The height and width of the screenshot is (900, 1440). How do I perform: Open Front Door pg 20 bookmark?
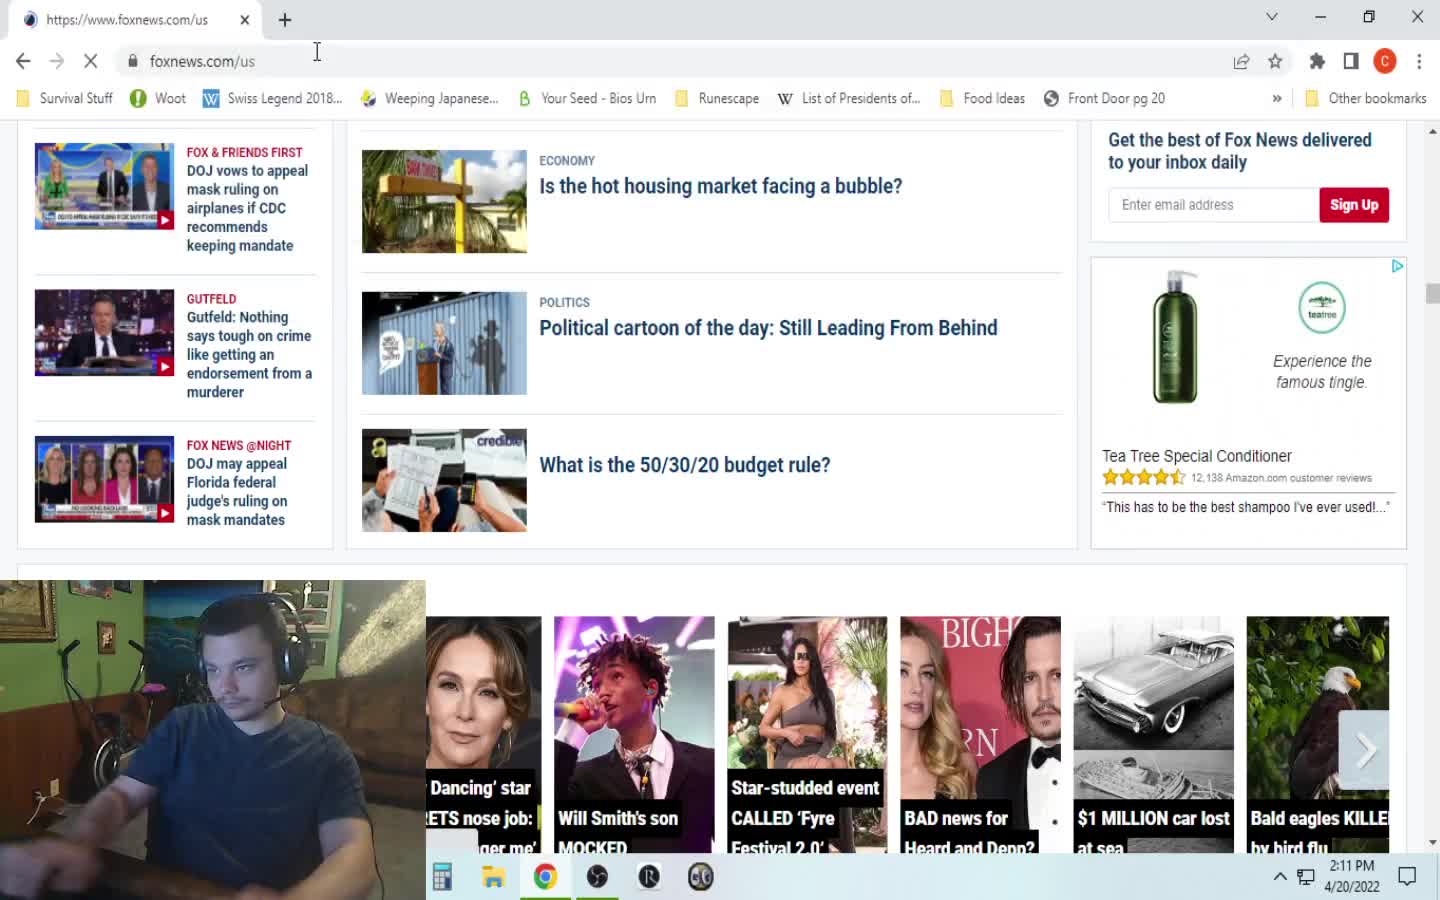pos(1104,98)
